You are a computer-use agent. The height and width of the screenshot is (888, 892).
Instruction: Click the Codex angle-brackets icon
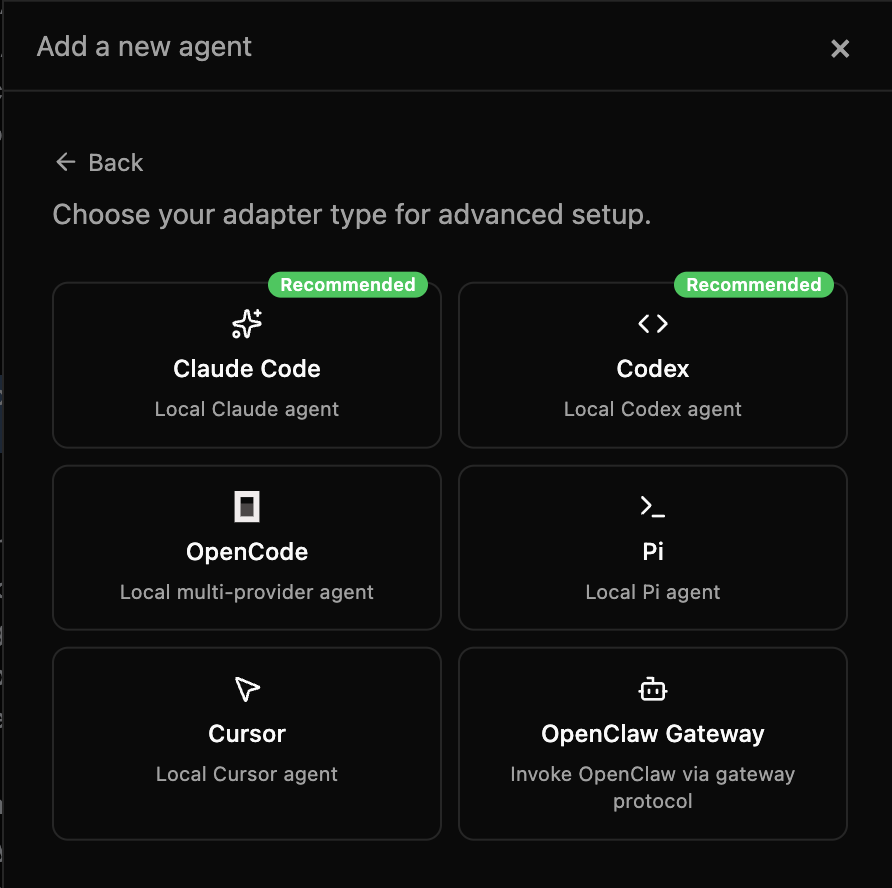pyautogui.click(x=652, y=323)
